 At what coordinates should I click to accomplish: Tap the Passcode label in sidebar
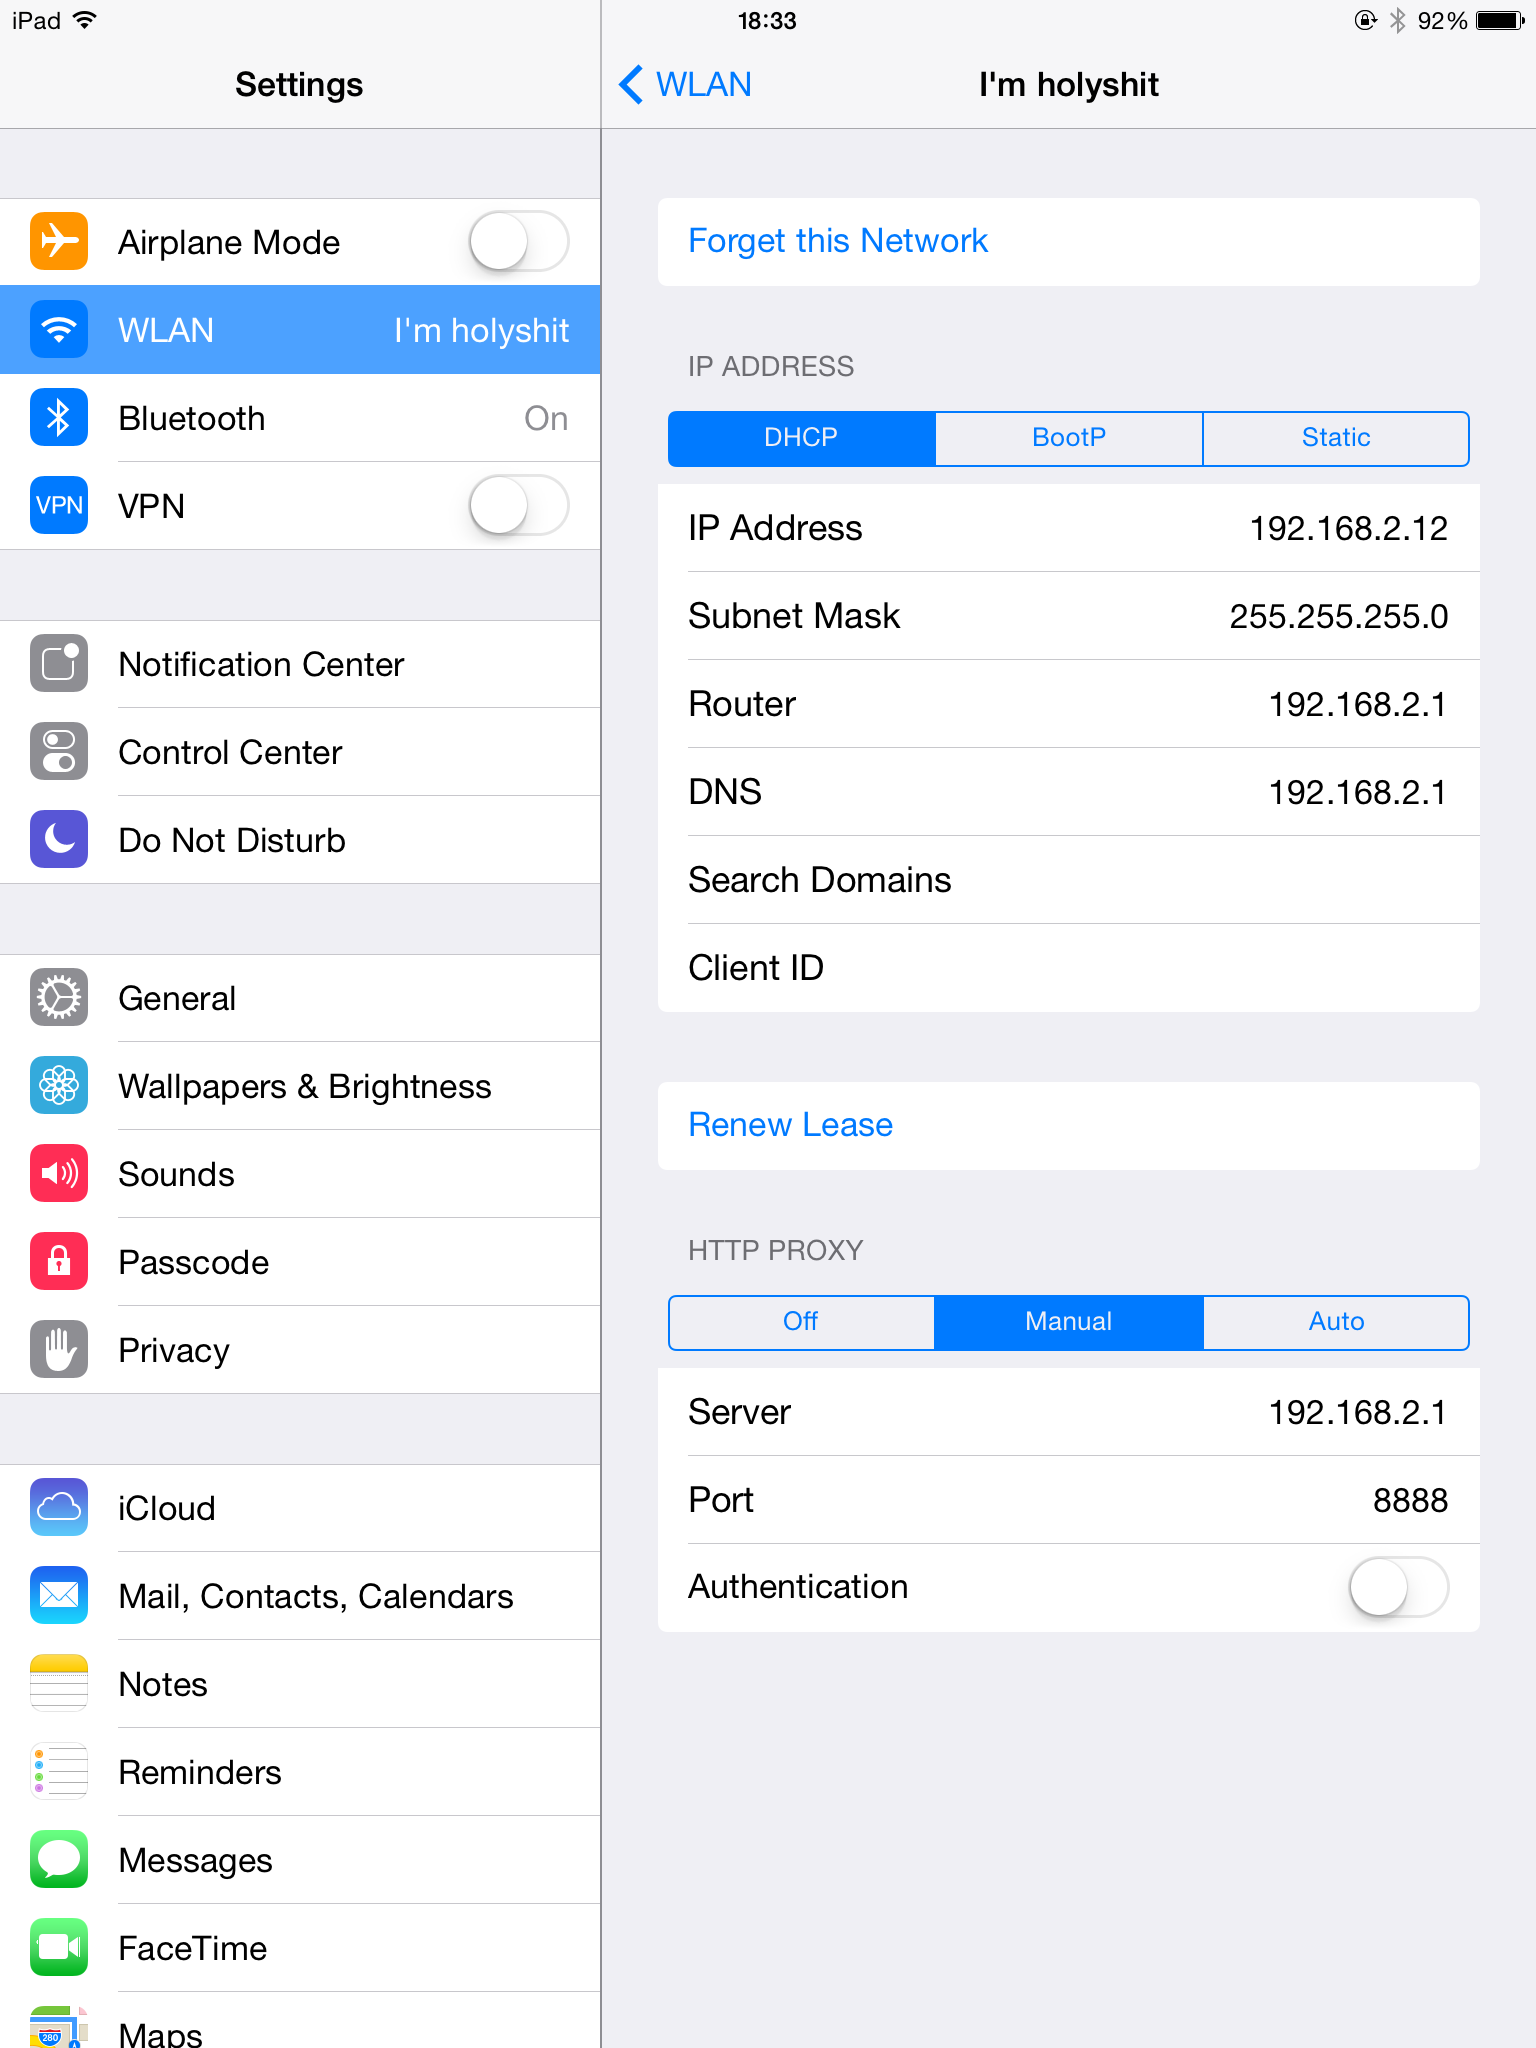click(x=194, y=1262)
